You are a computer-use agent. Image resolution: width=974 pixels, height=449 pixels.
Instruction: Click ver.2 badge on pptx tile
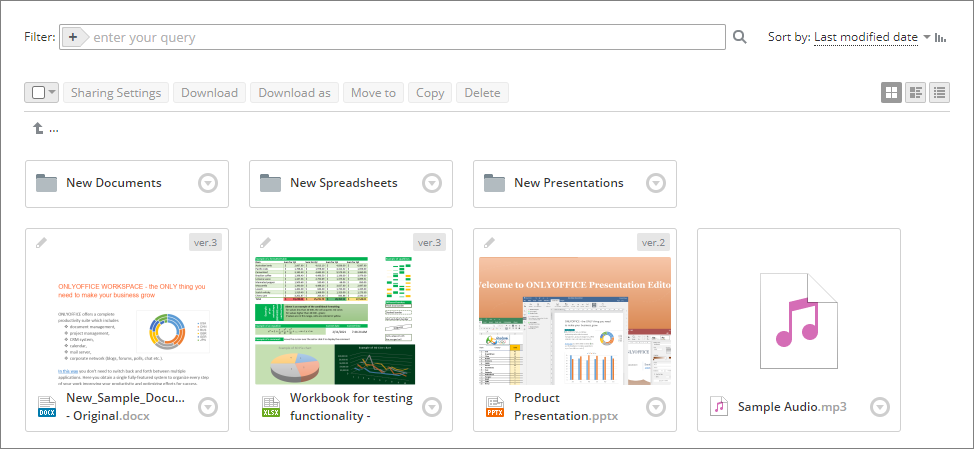click(653, 242)
